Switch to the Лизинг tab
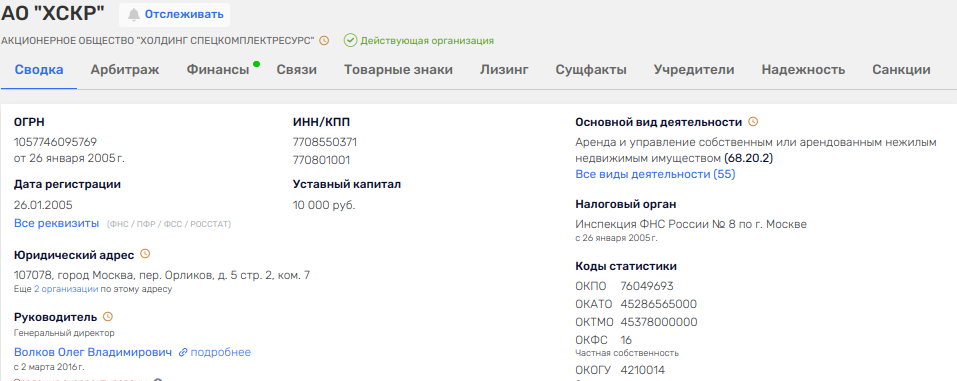 pos(504,70)
